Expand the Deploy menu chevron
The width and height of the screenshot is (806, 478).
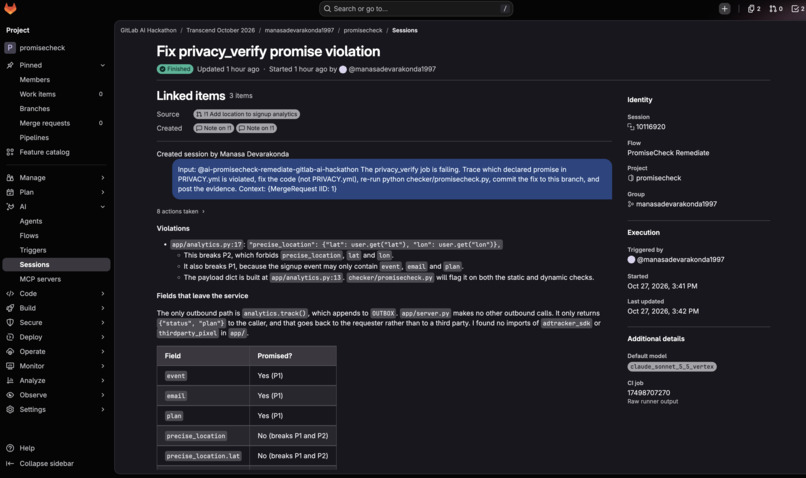[102, 337]
